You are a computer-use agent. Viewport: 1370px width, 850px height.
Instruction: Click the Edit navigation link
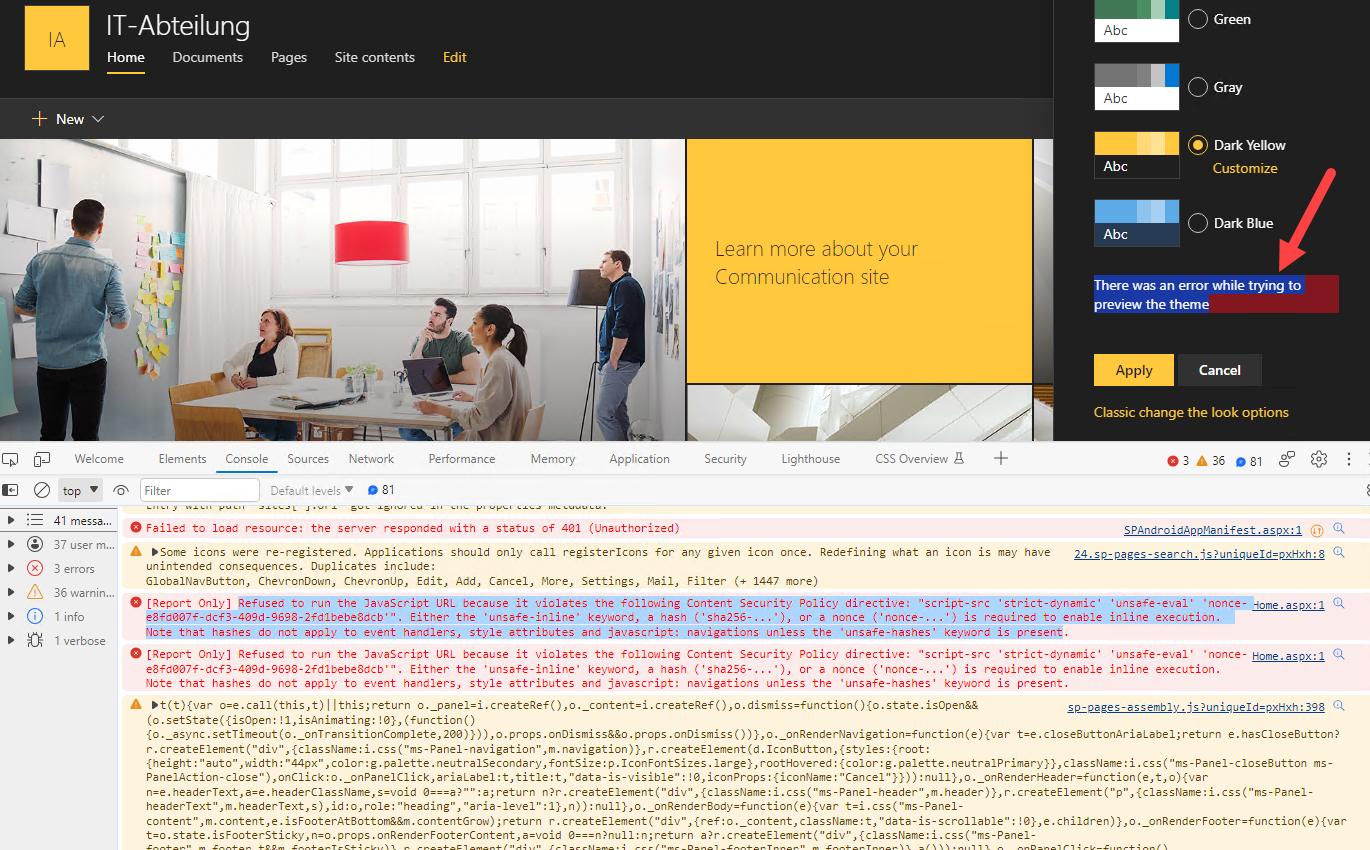455,57
